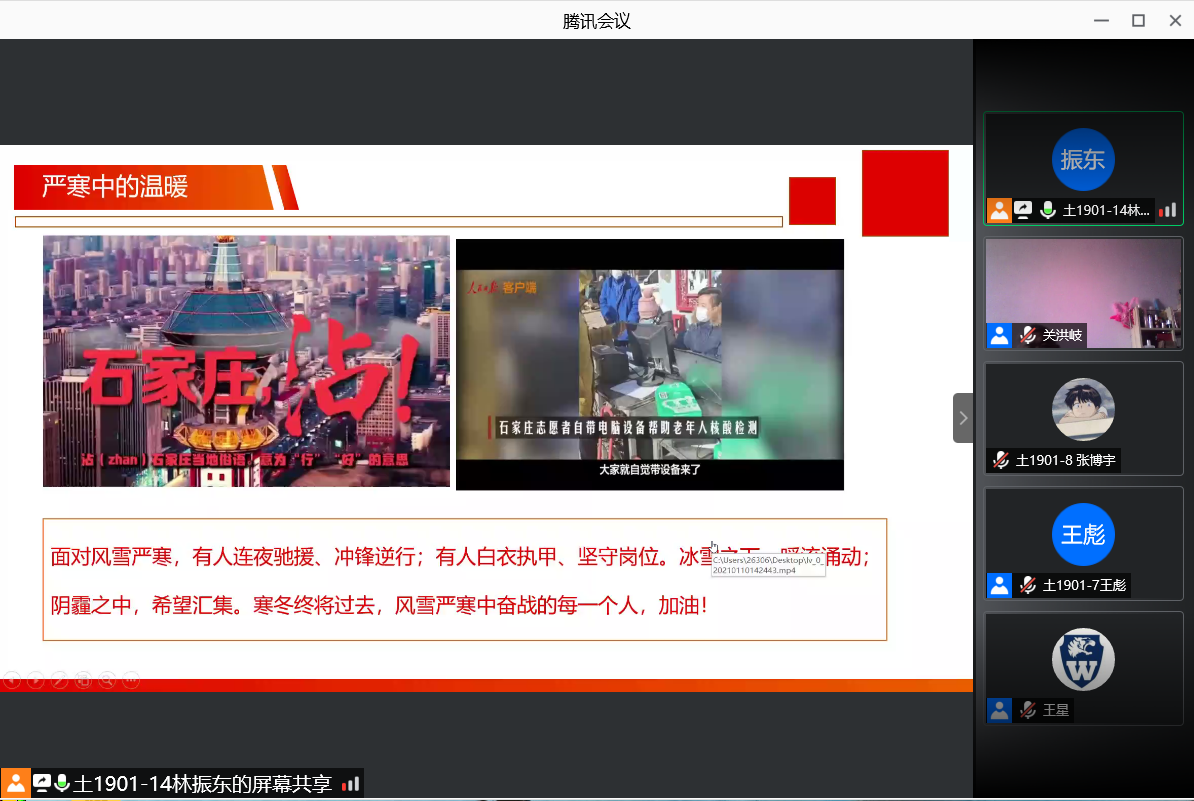This screenshot has height=801, width=1194.
Task: Play the 石家庄志愿者 news video on the slide
Action: point(650,365)
